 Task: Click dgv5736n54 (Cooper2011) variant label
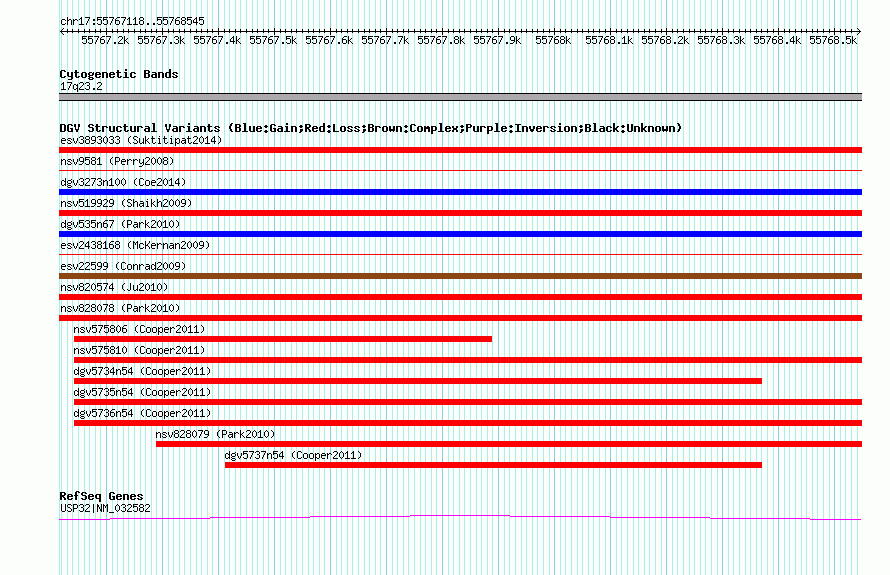coord(142,413)
